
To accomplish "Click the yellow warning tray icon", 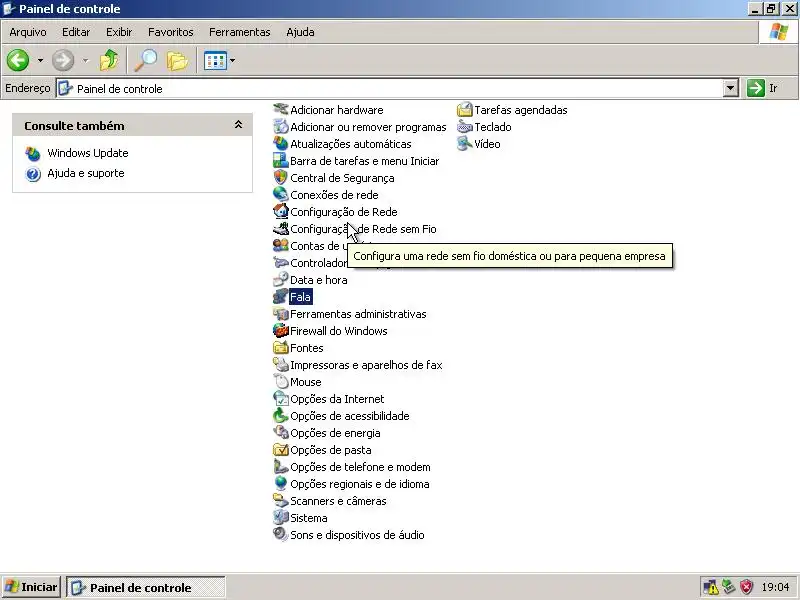I will click(x=710, y=587).
